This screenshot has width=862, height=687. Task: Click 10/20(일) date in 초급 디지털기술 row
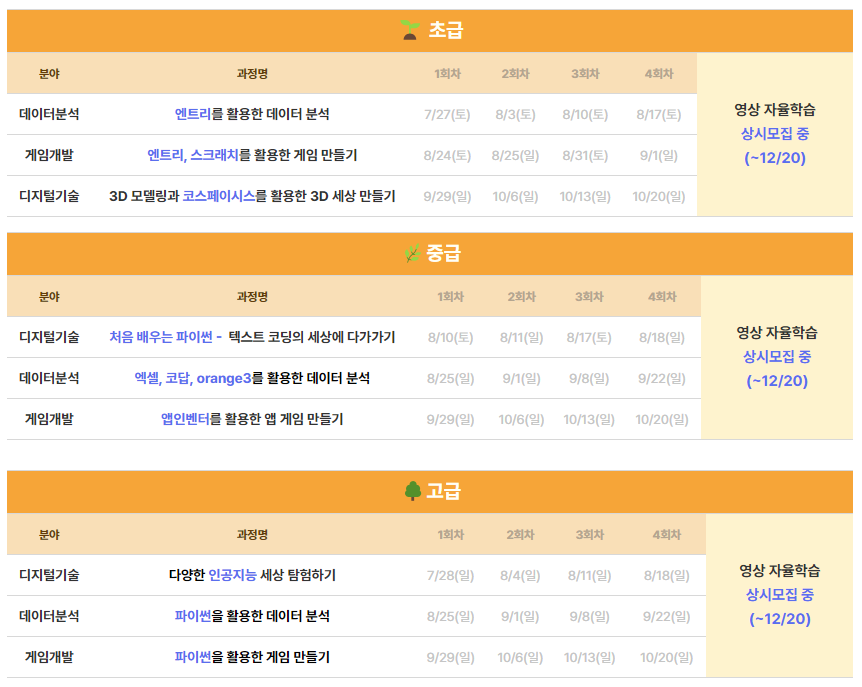[x=659, y=197]
